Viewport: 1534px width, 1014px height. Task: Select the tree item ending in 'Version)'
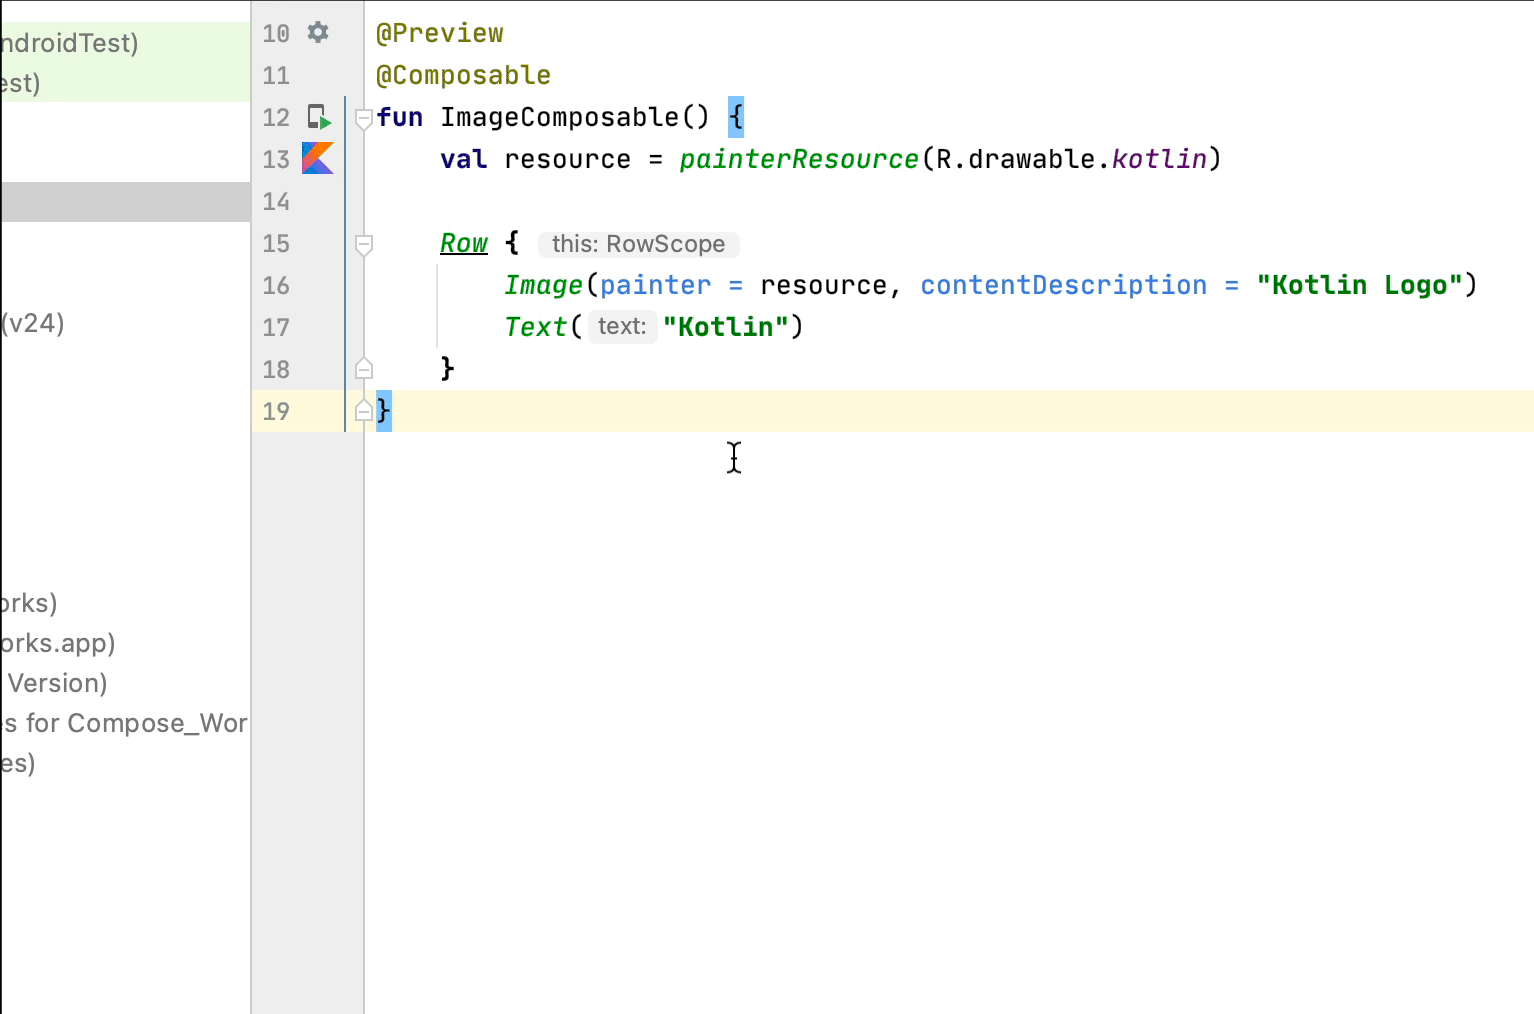pos(57,683)
